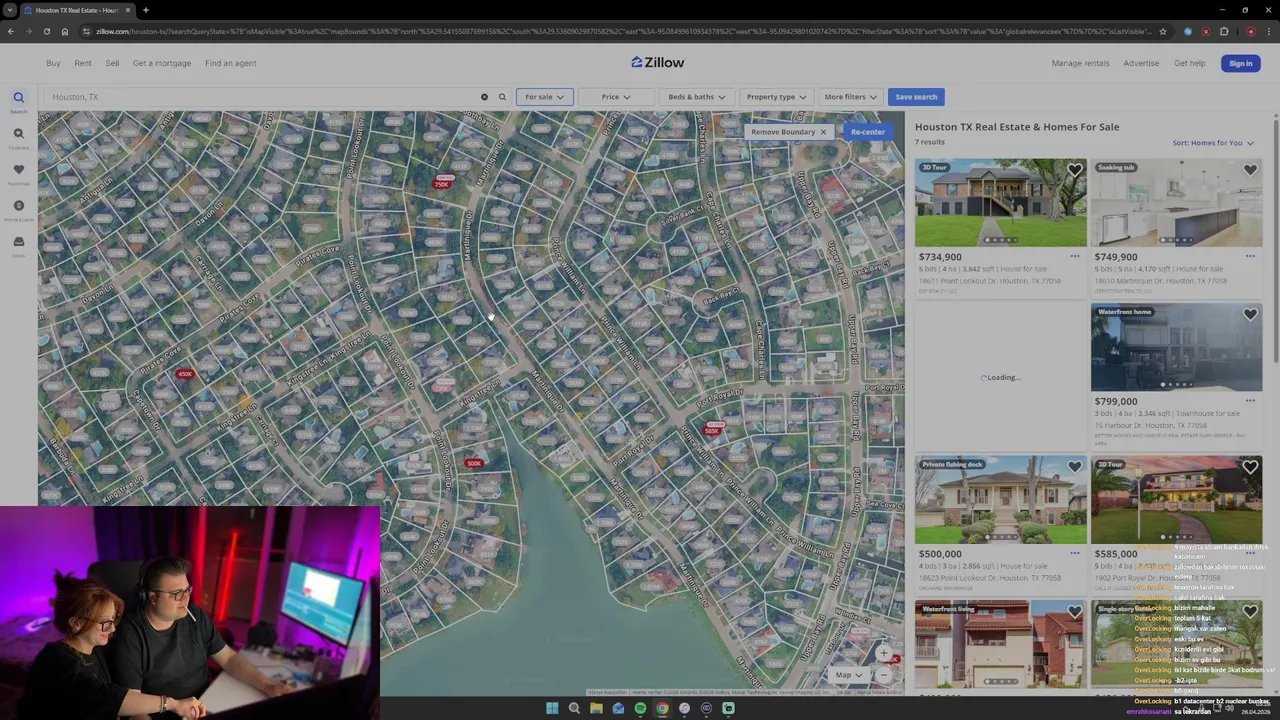Click the 585K map price marker
The height and width of the screenshot is (720, 1280).
(712, 430)
